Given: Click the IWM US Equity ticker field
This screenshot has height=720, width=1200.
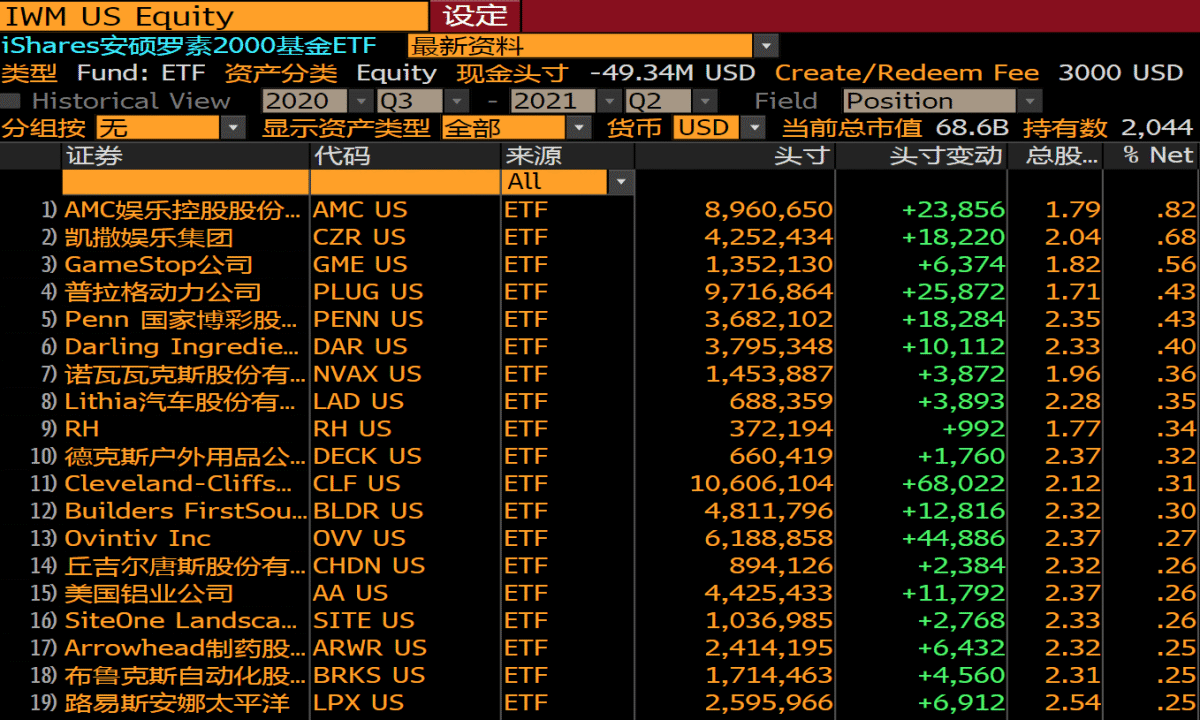Looking at the screenshot, I should pos(214,16).
